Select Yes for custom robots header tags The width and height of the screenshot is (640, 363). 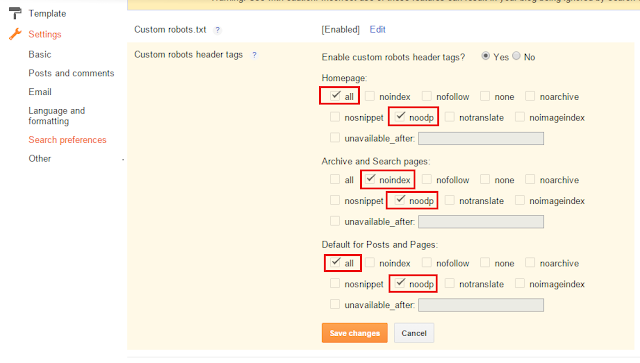(x=485, y=56)
